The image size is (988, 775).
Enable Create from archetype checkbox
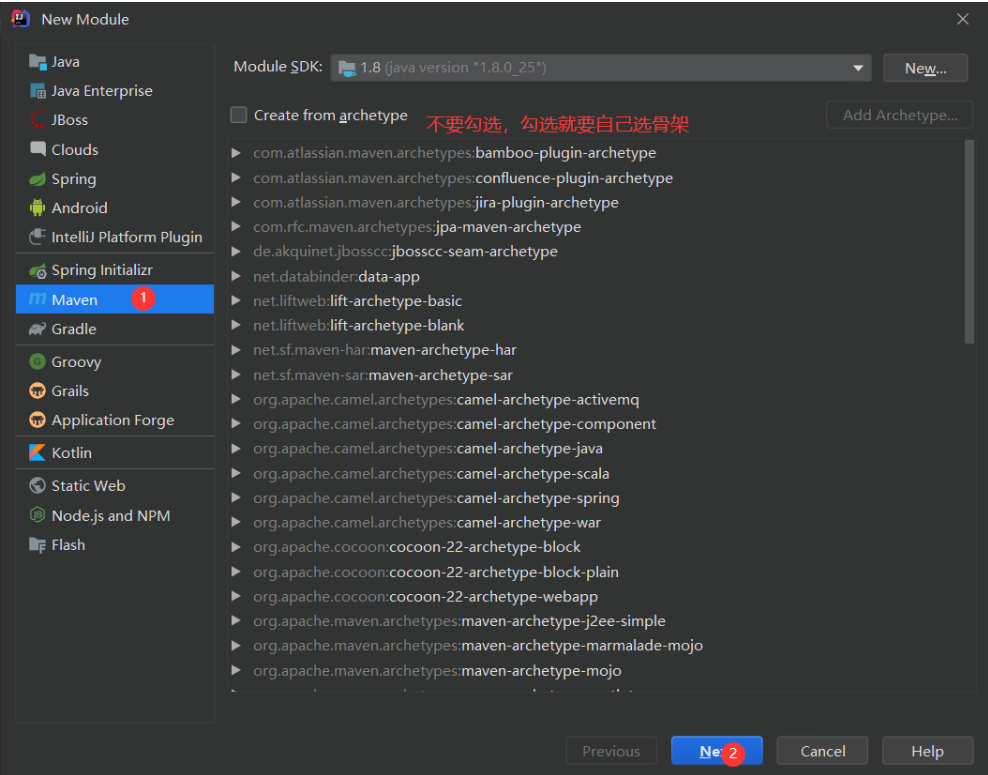coord(239,115)
